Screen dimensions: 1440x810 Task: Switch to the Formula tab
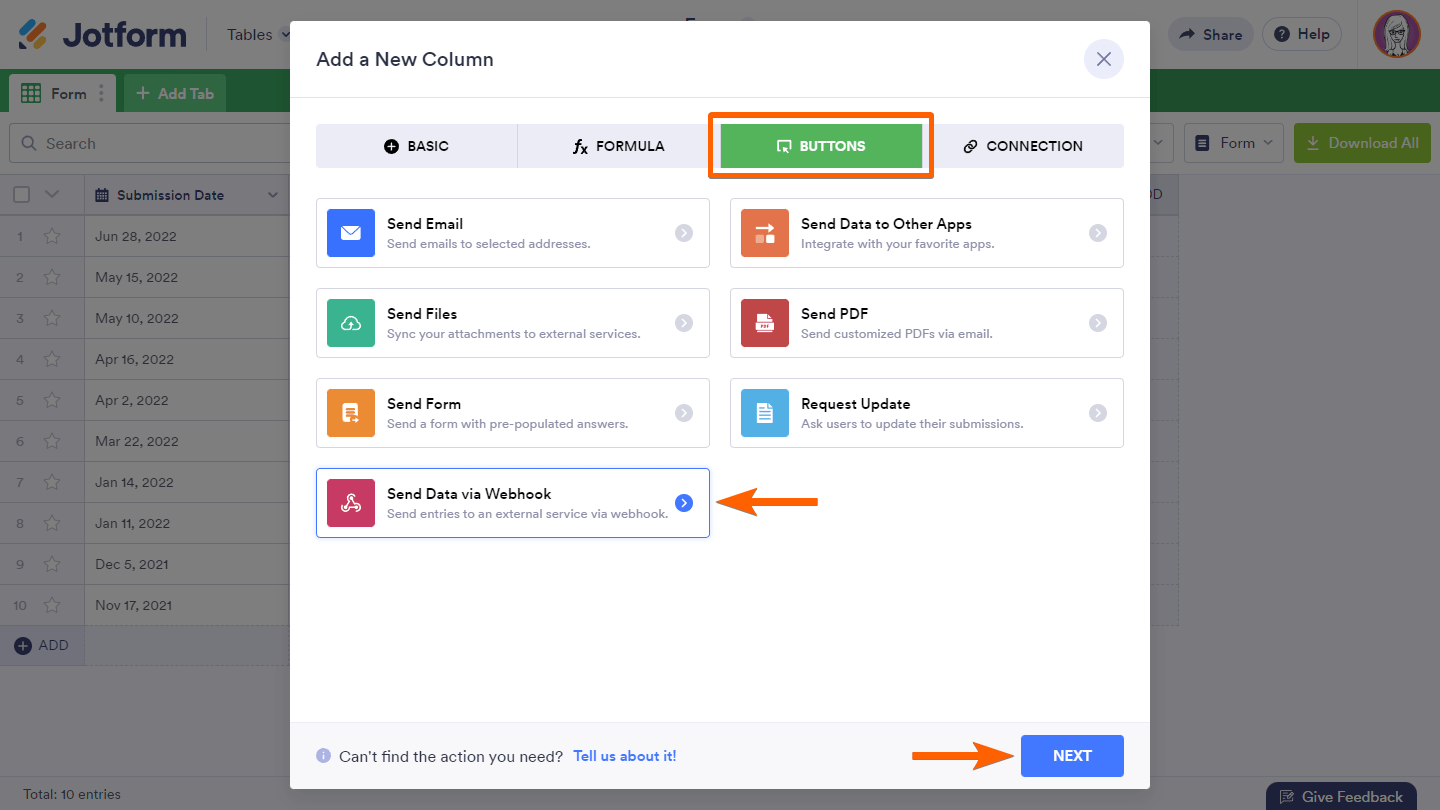618,146
